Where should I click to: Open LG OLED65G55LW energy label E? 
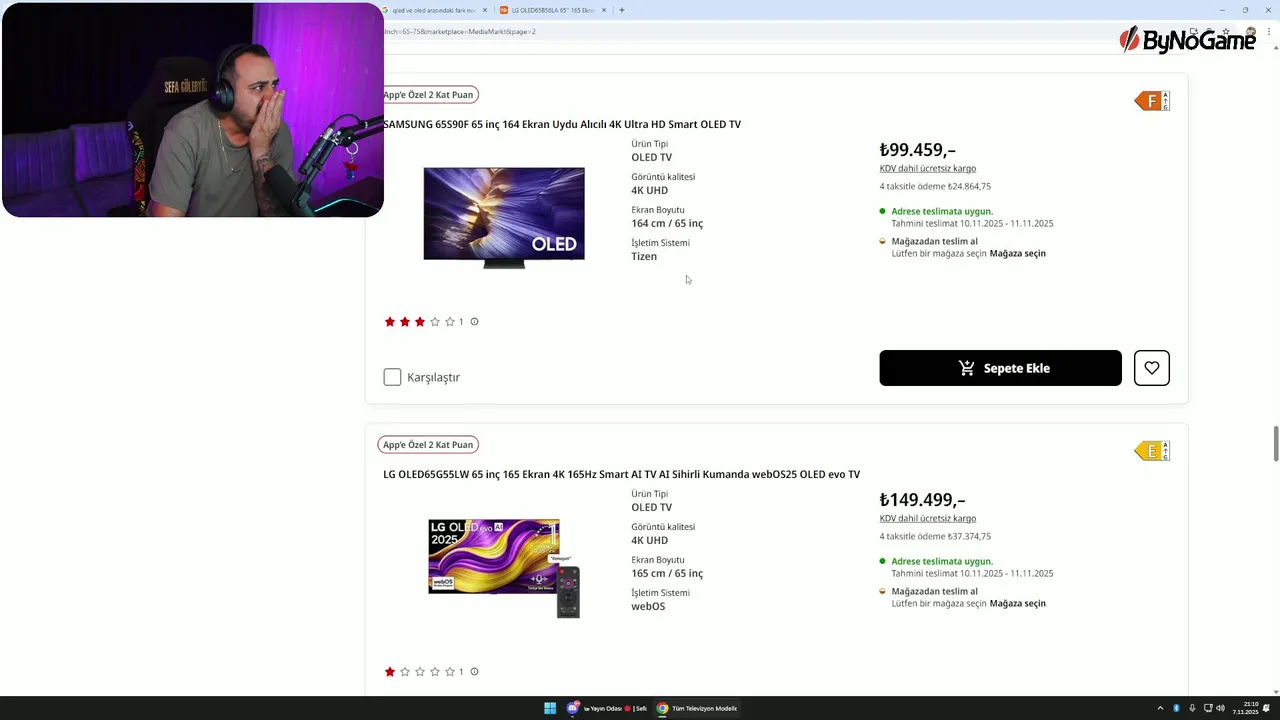1152,451
